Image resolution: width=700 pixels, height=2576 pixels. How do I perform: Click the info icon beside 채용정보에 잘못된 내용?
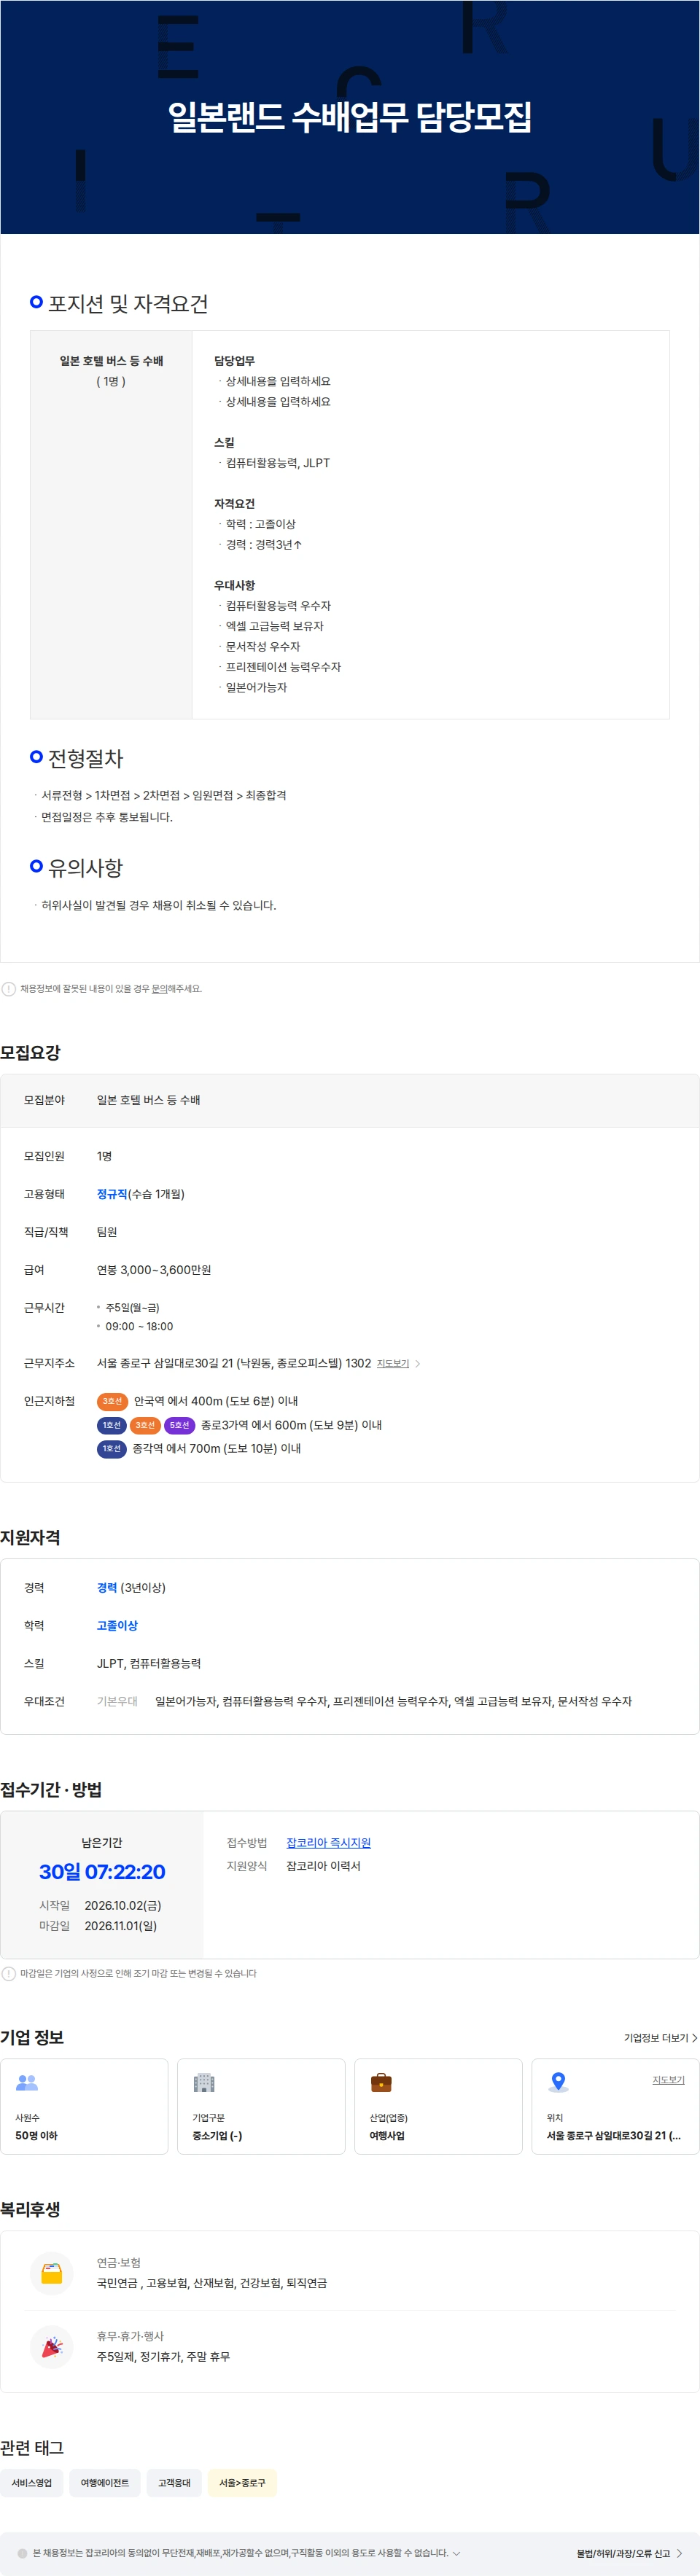9,989
